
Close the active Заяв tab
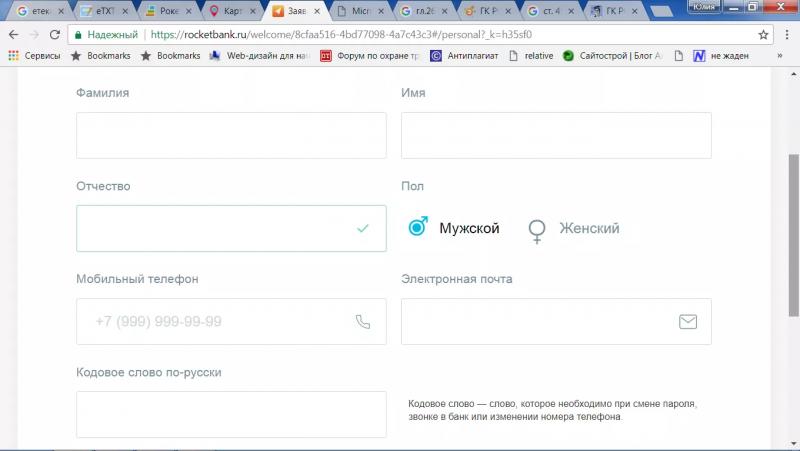coord(316,11)
